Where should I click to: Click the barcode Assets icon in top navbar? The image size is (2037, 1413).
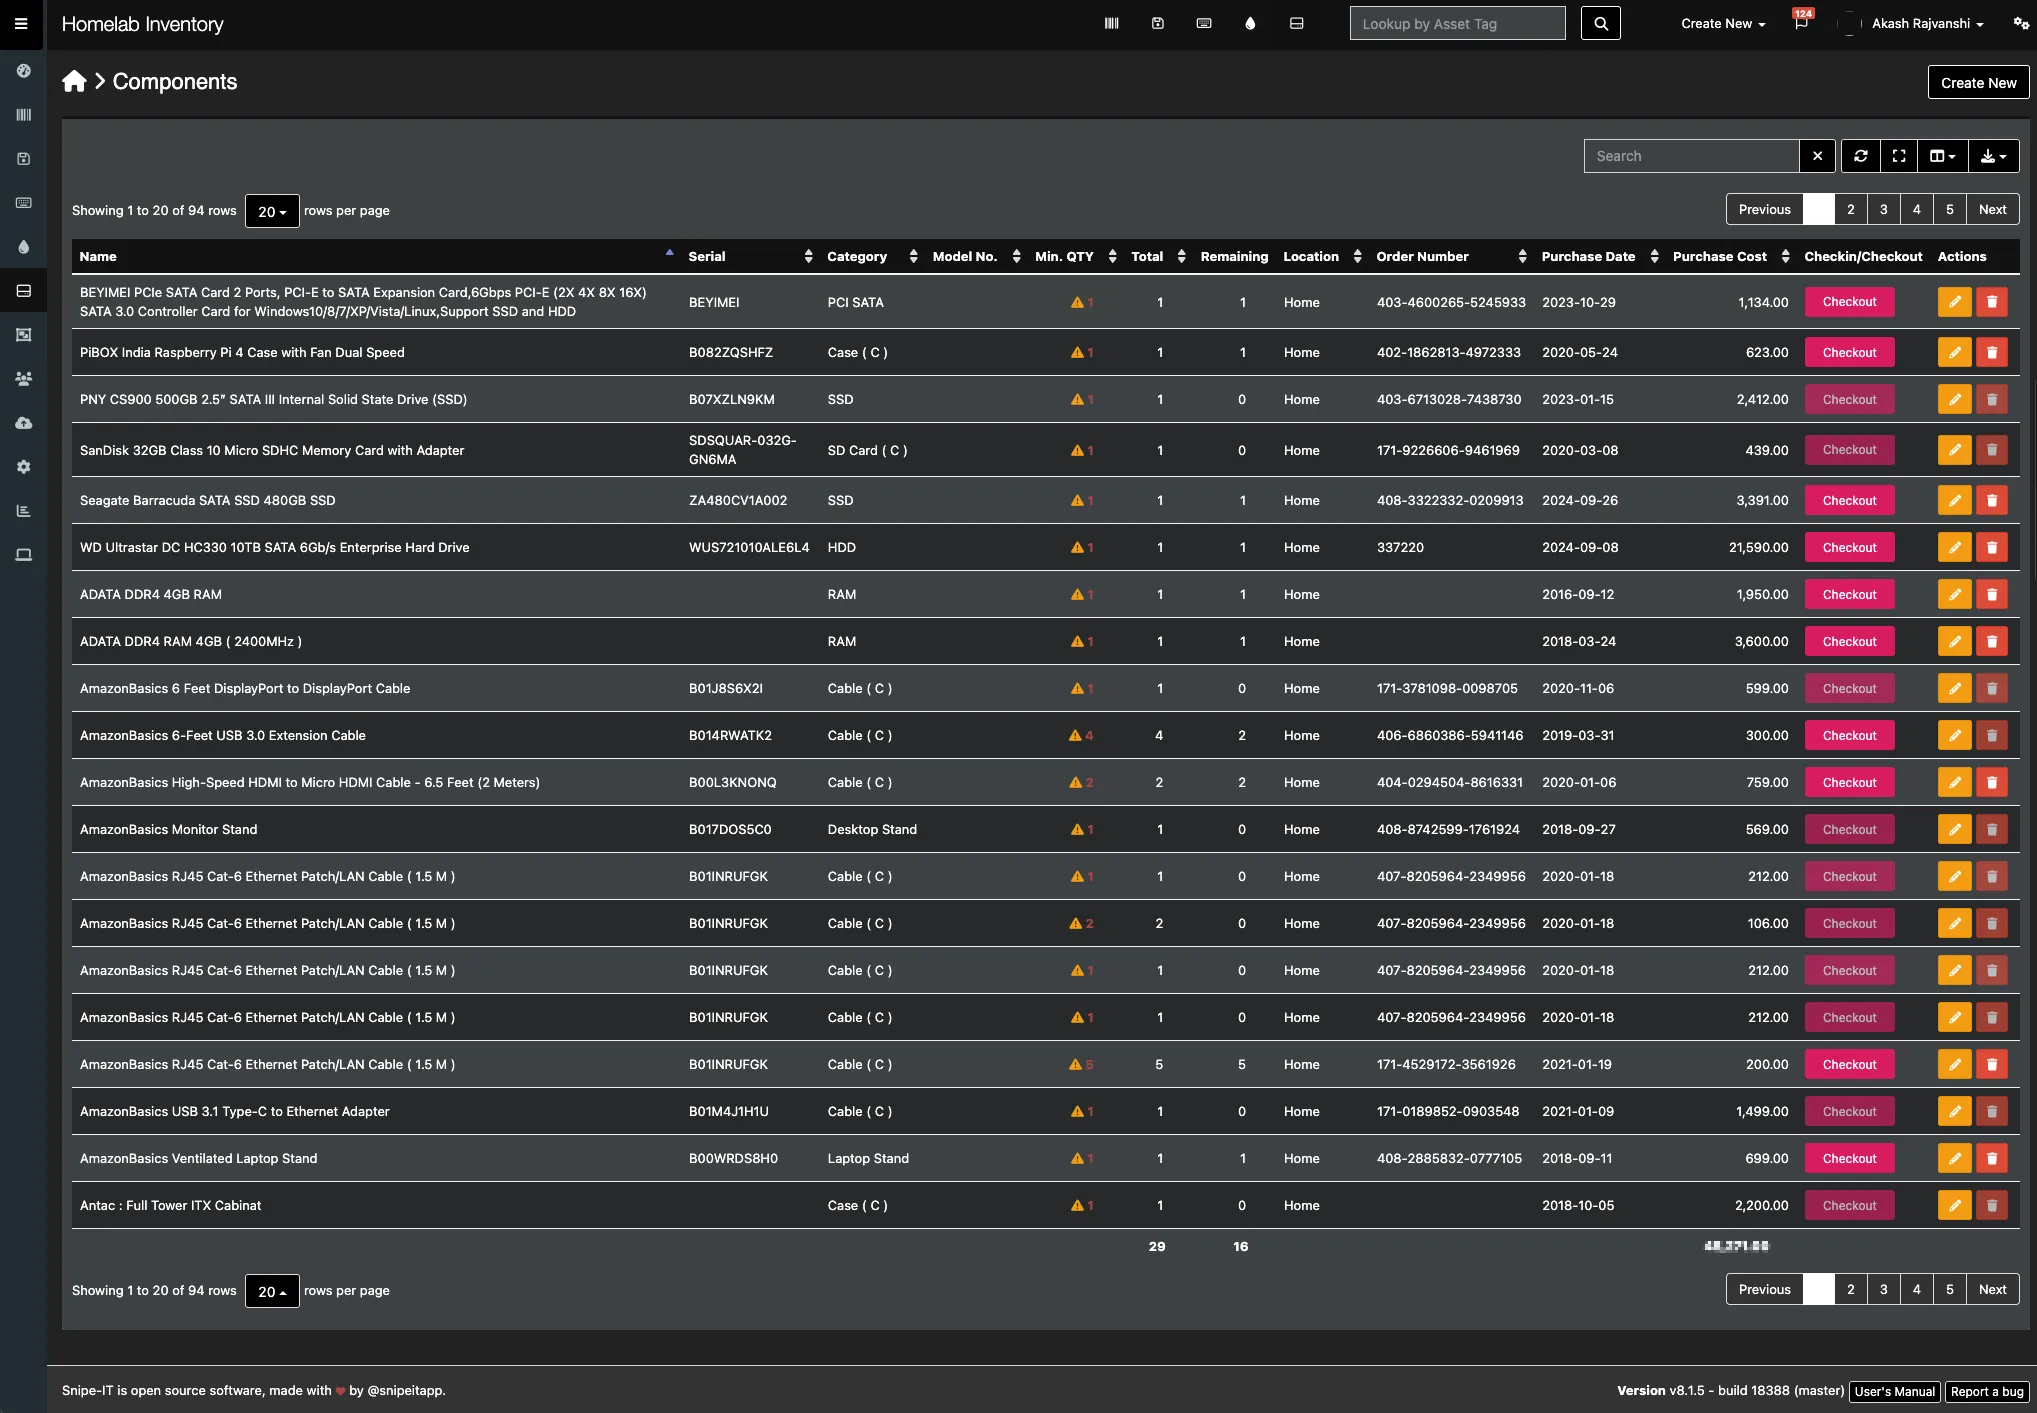(1111, 23)
